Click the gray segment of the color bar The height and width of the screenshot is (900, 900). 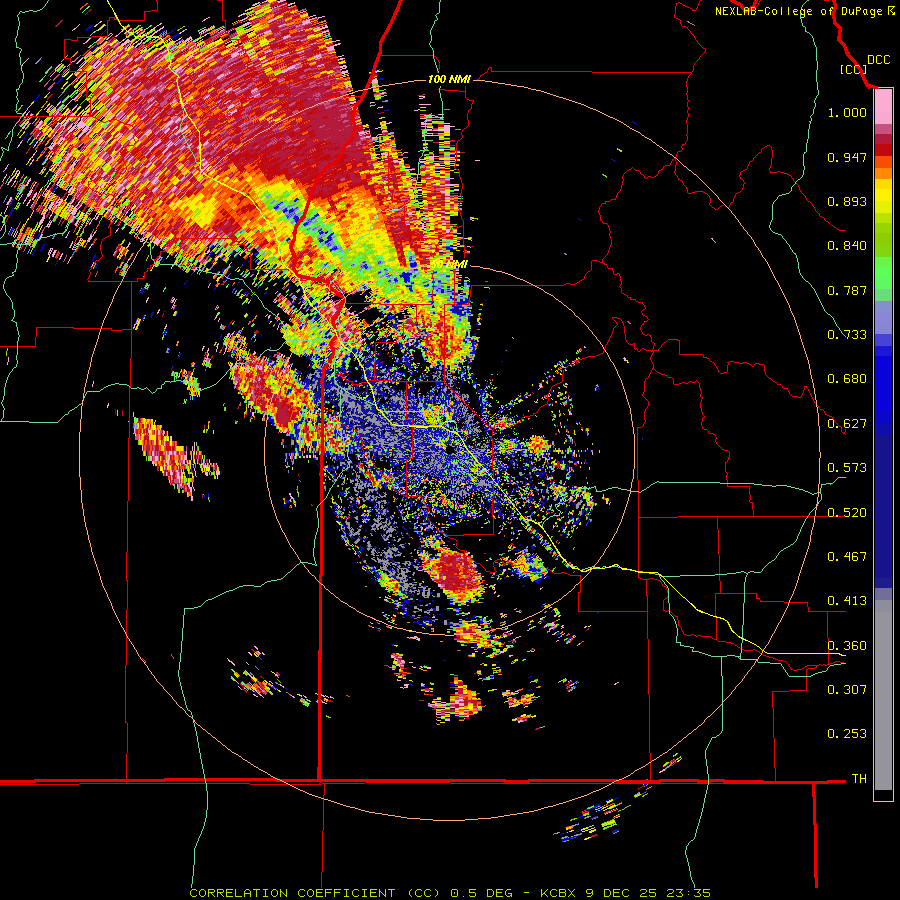tap(883, 695)
